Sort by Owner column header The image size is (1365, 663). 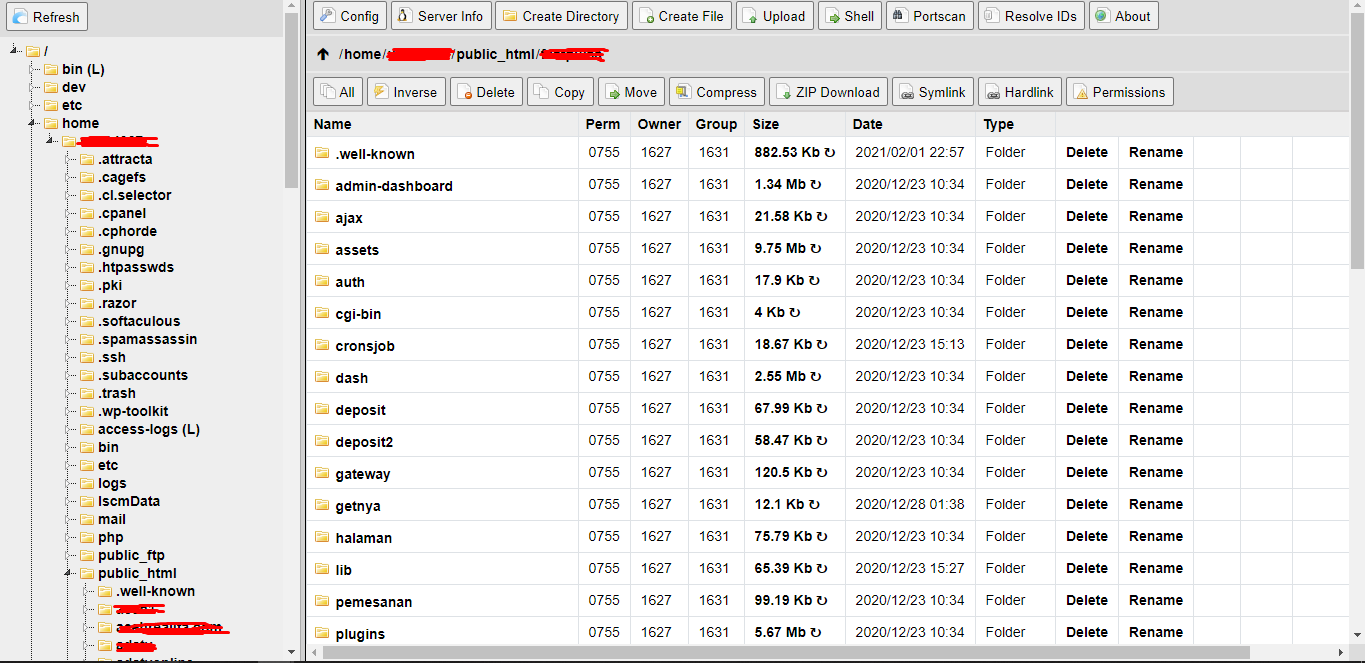pyautogui.click(x=659, y=124)
